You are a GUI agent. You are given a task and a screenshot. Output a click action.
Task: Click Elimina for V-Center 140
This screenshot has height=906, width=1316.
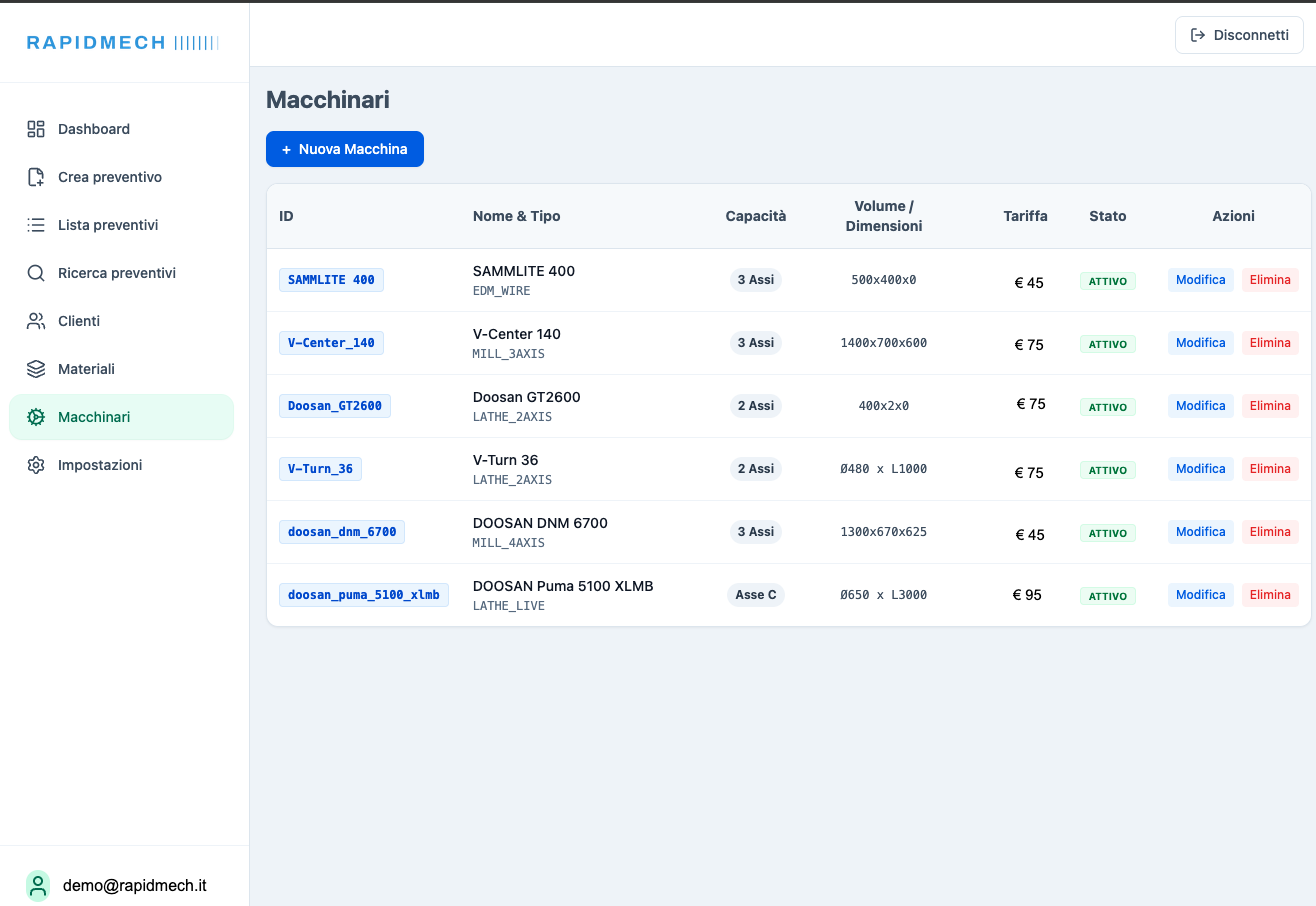[x=1270, y=343]
